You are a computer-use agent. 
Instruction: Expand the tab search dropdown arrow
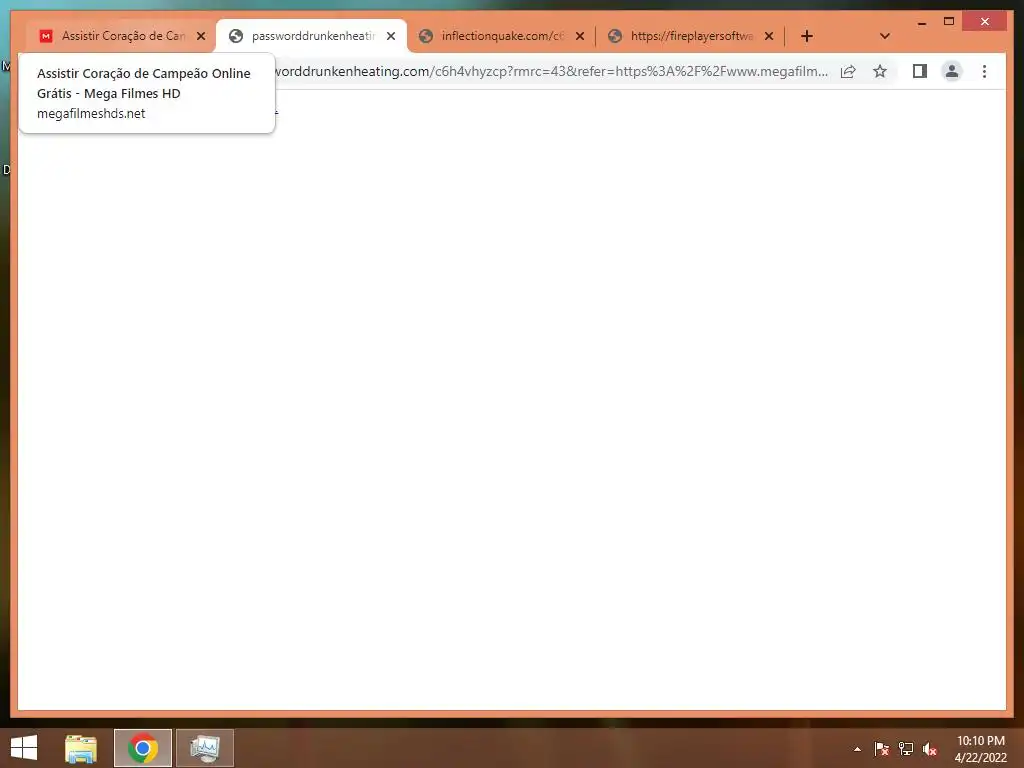(x=885, y=36)
